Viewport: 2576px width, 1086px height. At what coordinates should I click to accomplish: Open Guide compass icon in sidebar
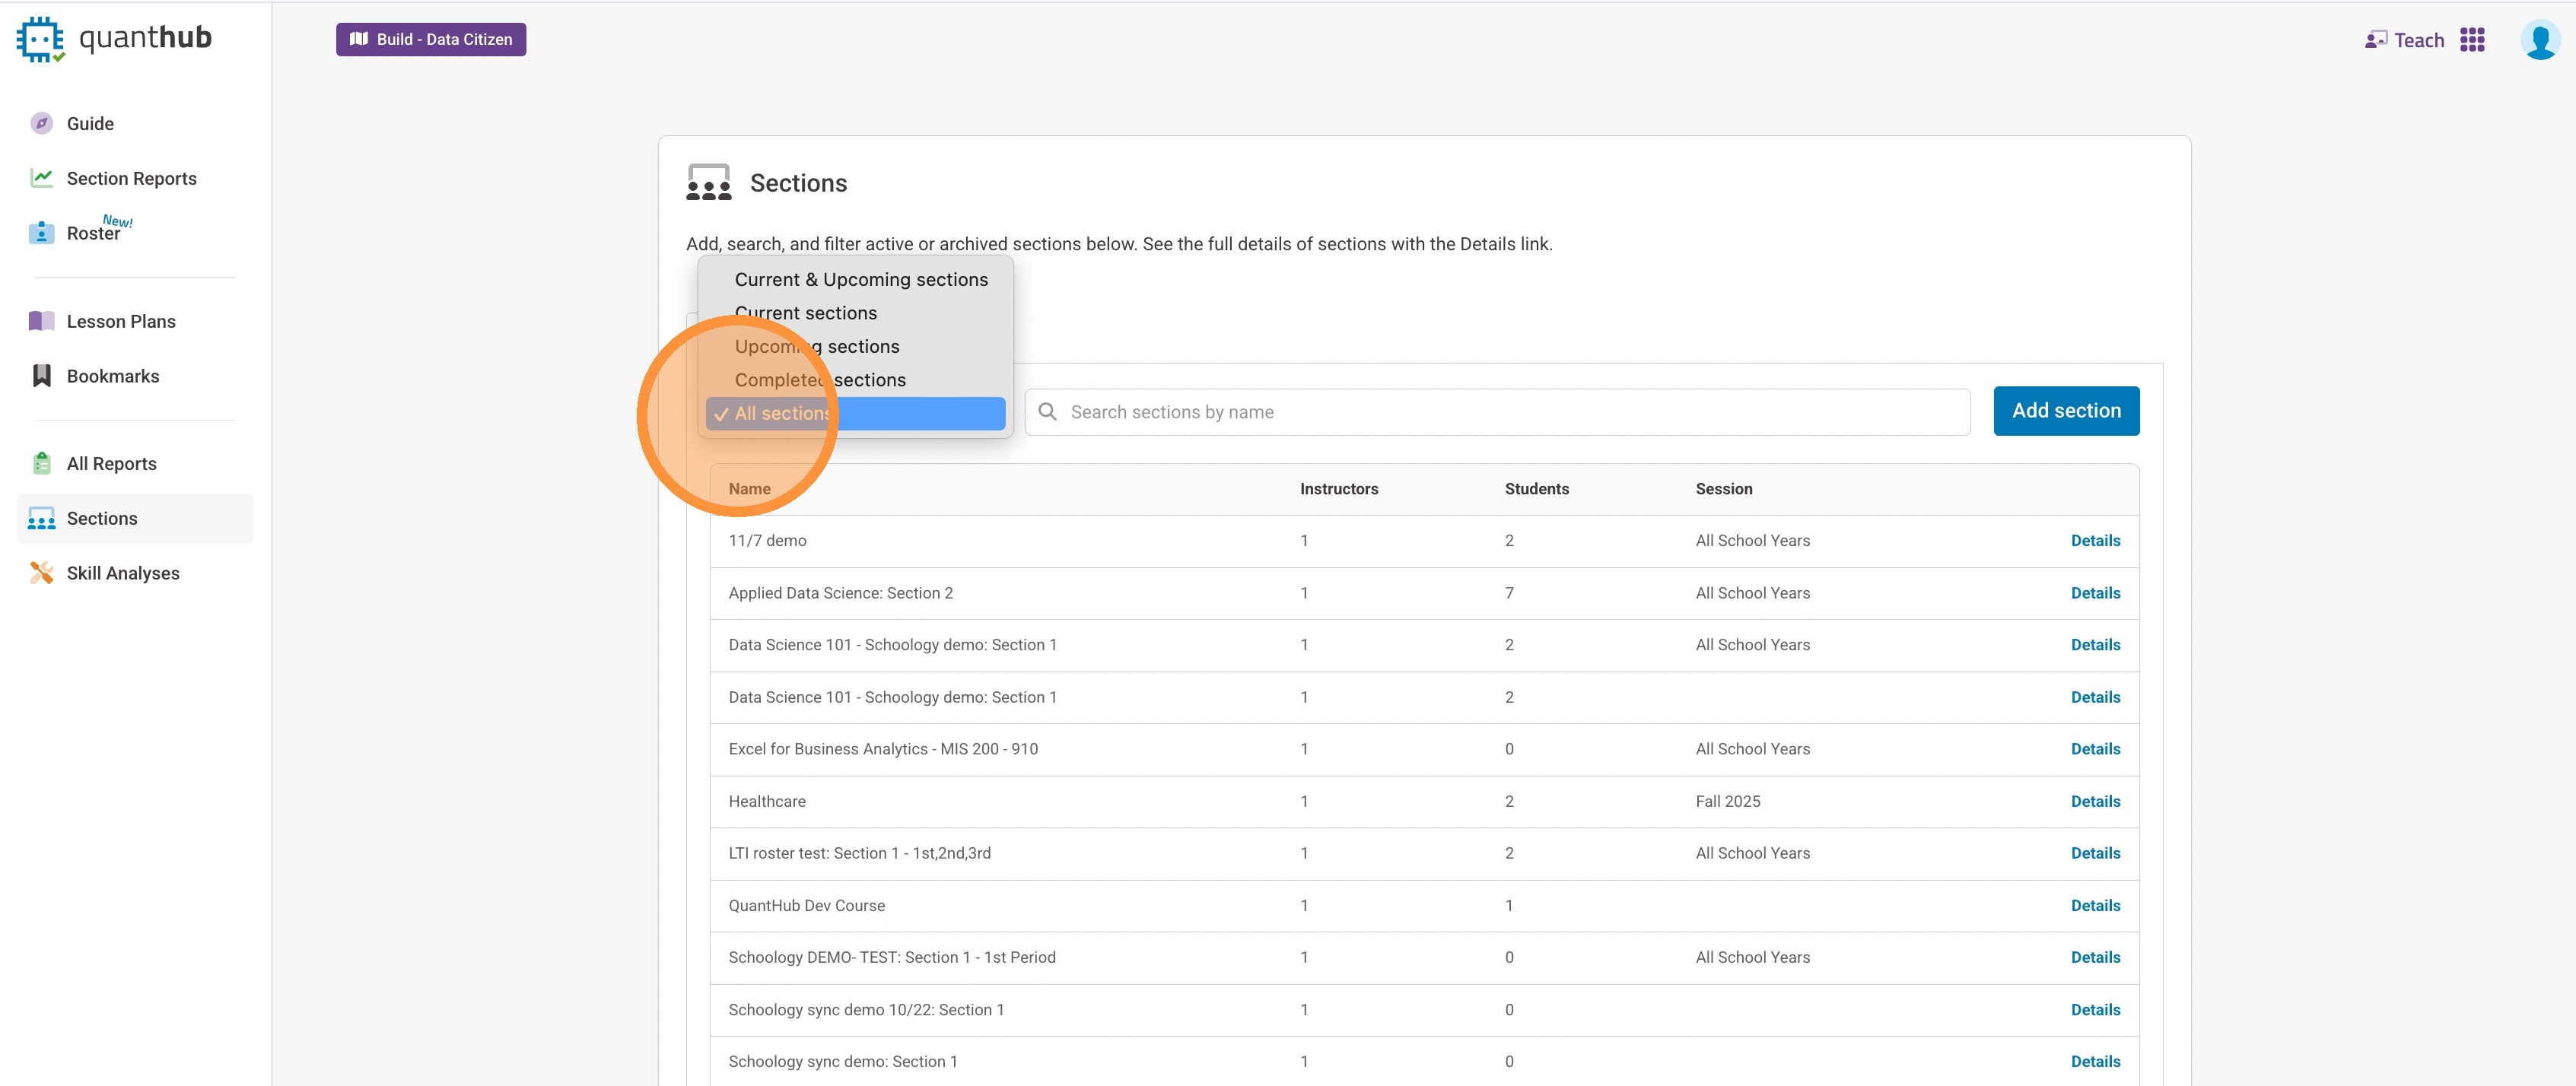click(x=41, y=123)
